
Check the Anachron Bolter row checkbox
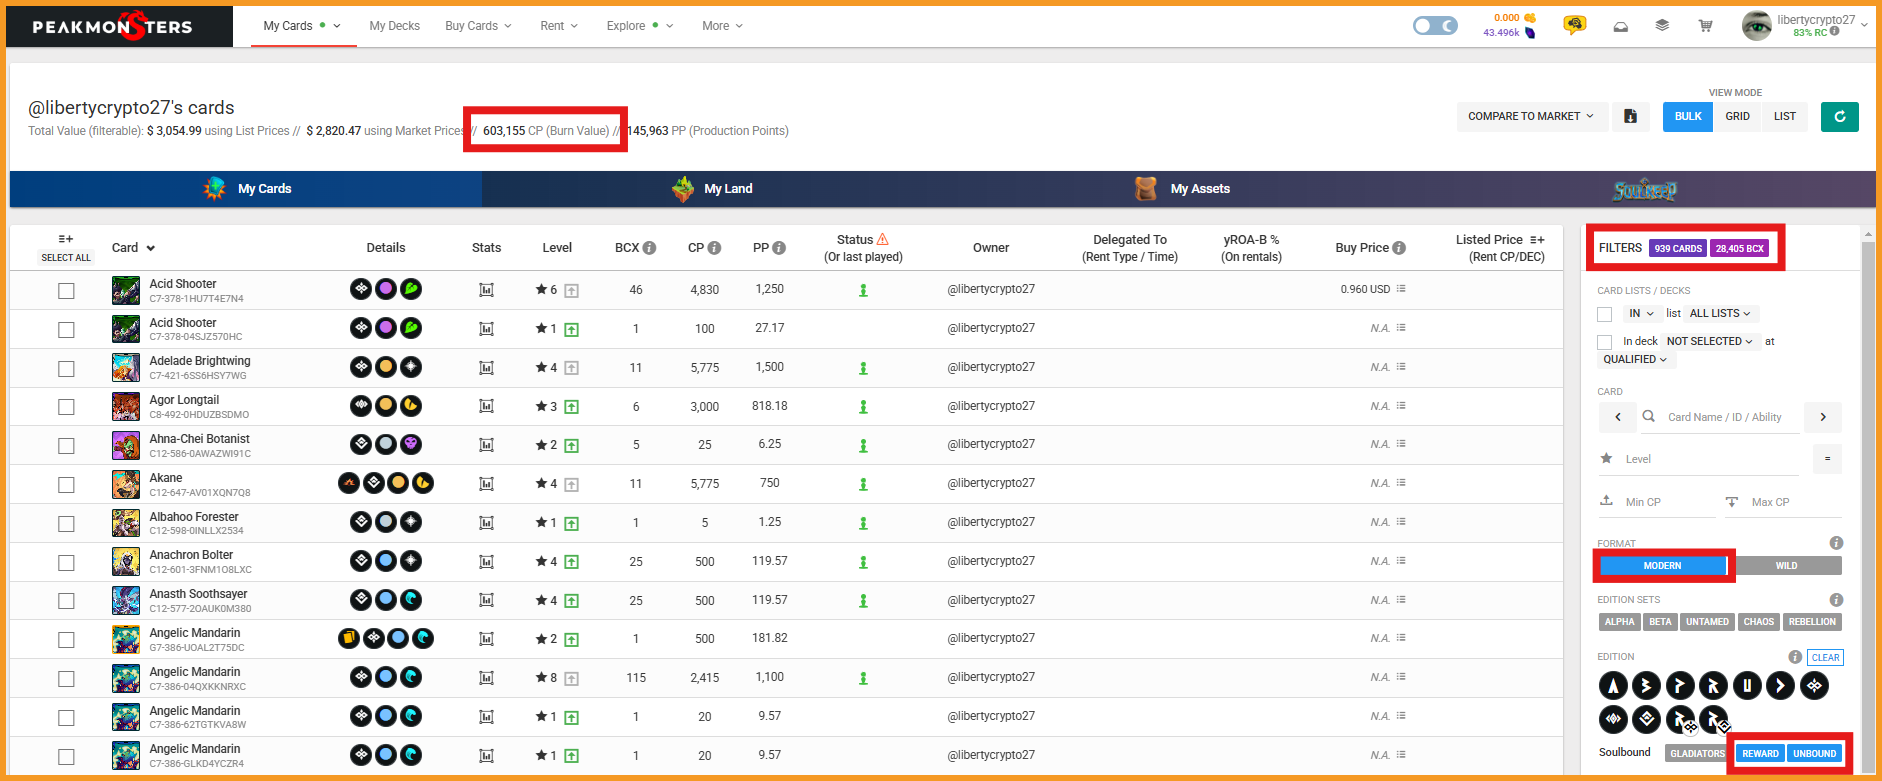tap(66, 562)
